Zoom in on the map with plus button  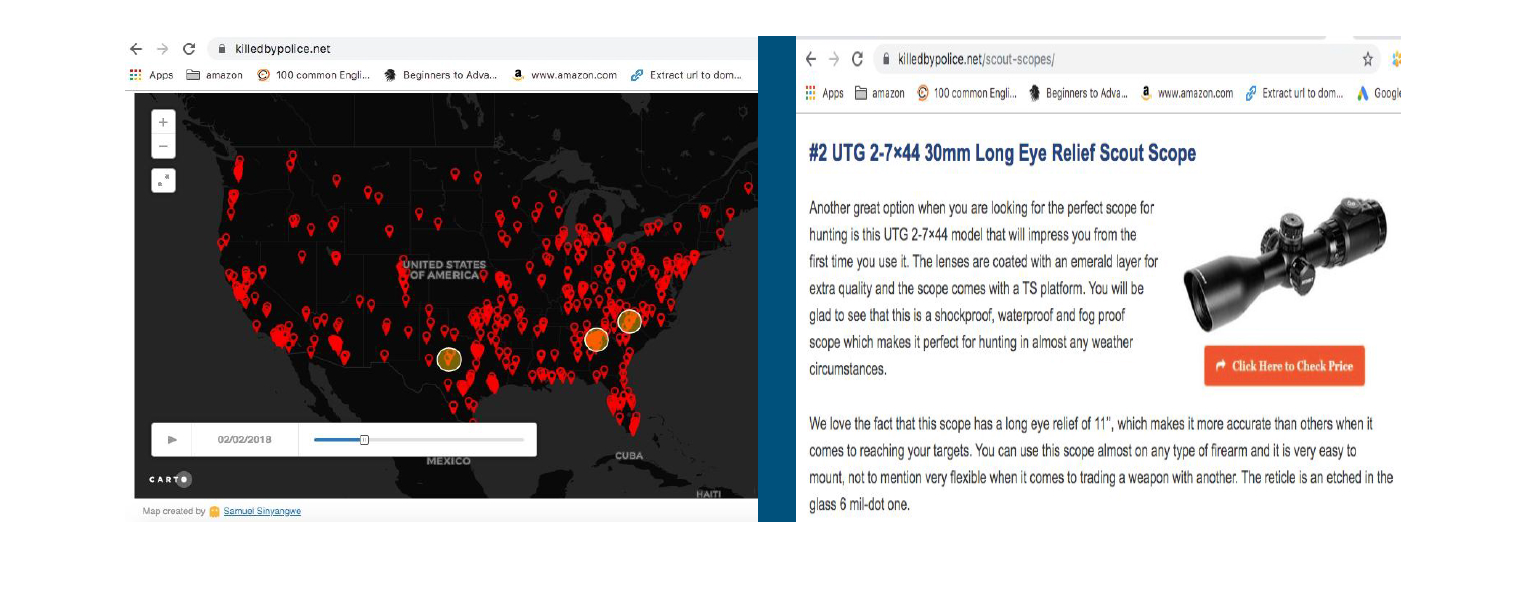coord(163,122)
